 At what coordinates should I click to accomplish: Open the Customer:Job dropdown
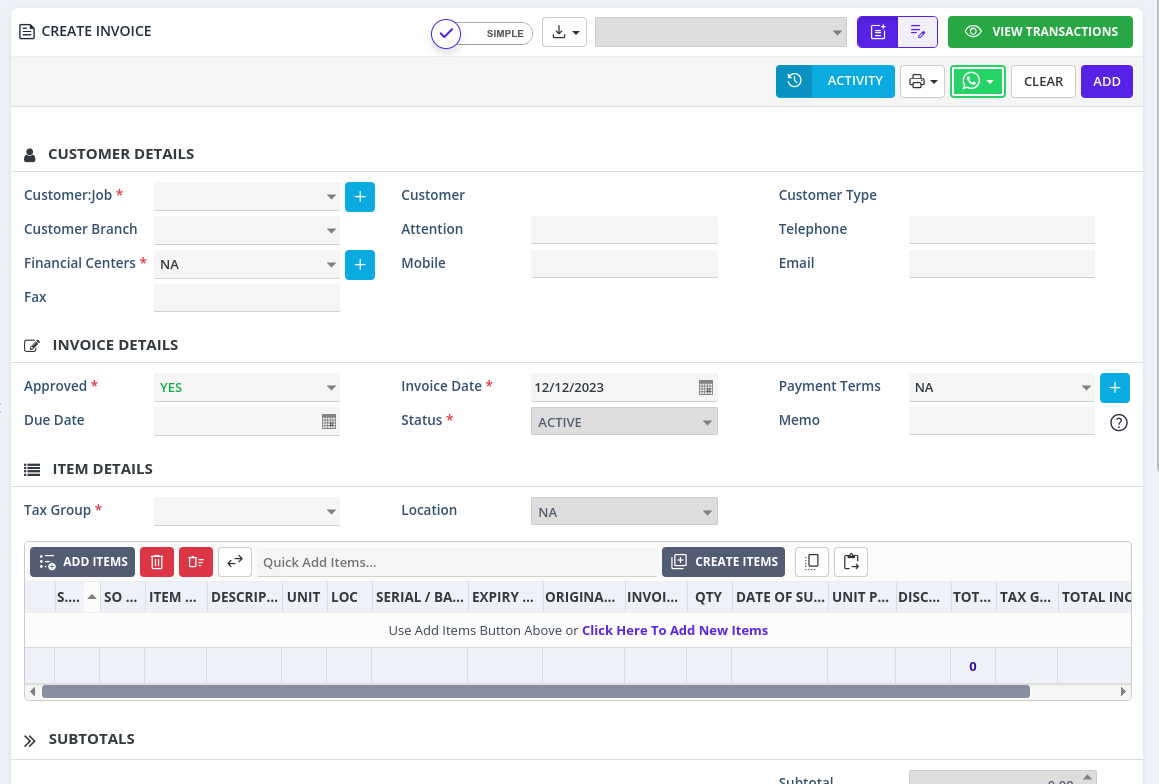247,197
